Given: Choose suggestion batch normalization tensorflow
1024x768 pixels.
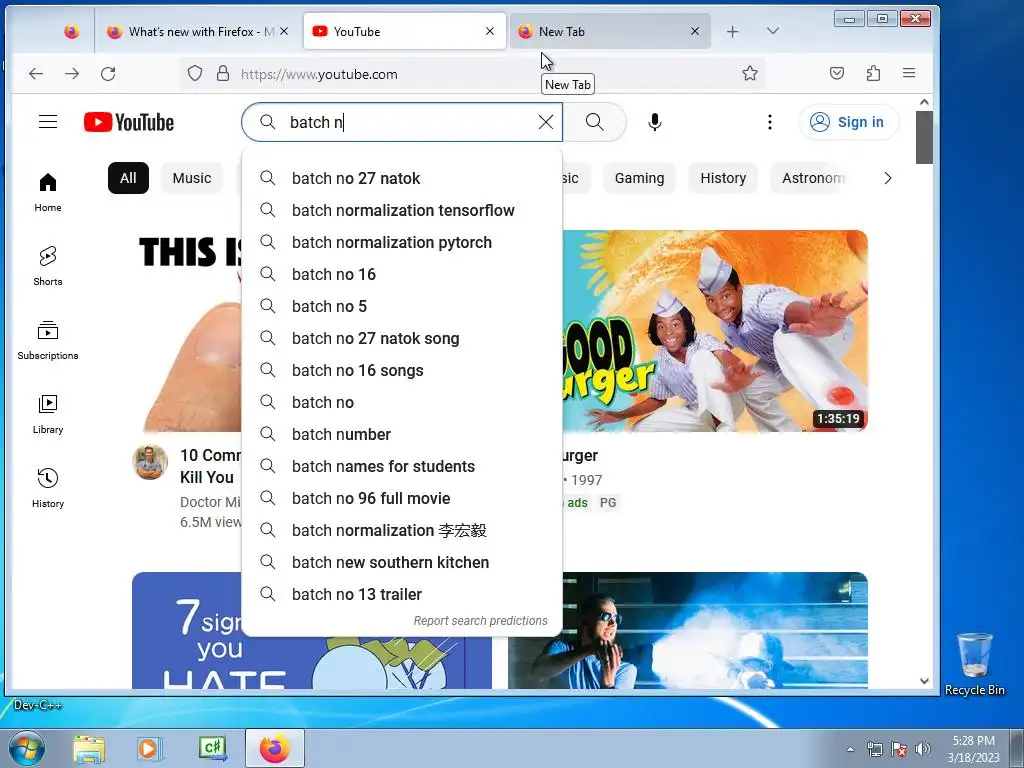Looking at the screenshot, I should click(x=402, y=210).
